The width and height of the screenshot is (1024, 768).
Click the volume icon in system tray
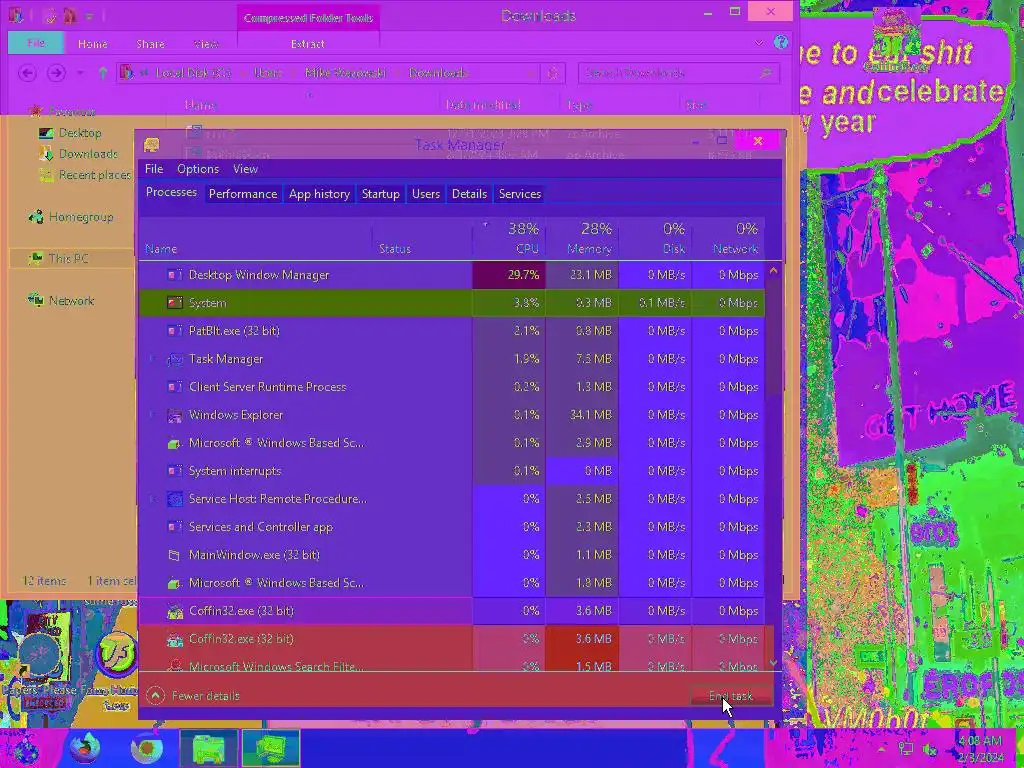931,750
